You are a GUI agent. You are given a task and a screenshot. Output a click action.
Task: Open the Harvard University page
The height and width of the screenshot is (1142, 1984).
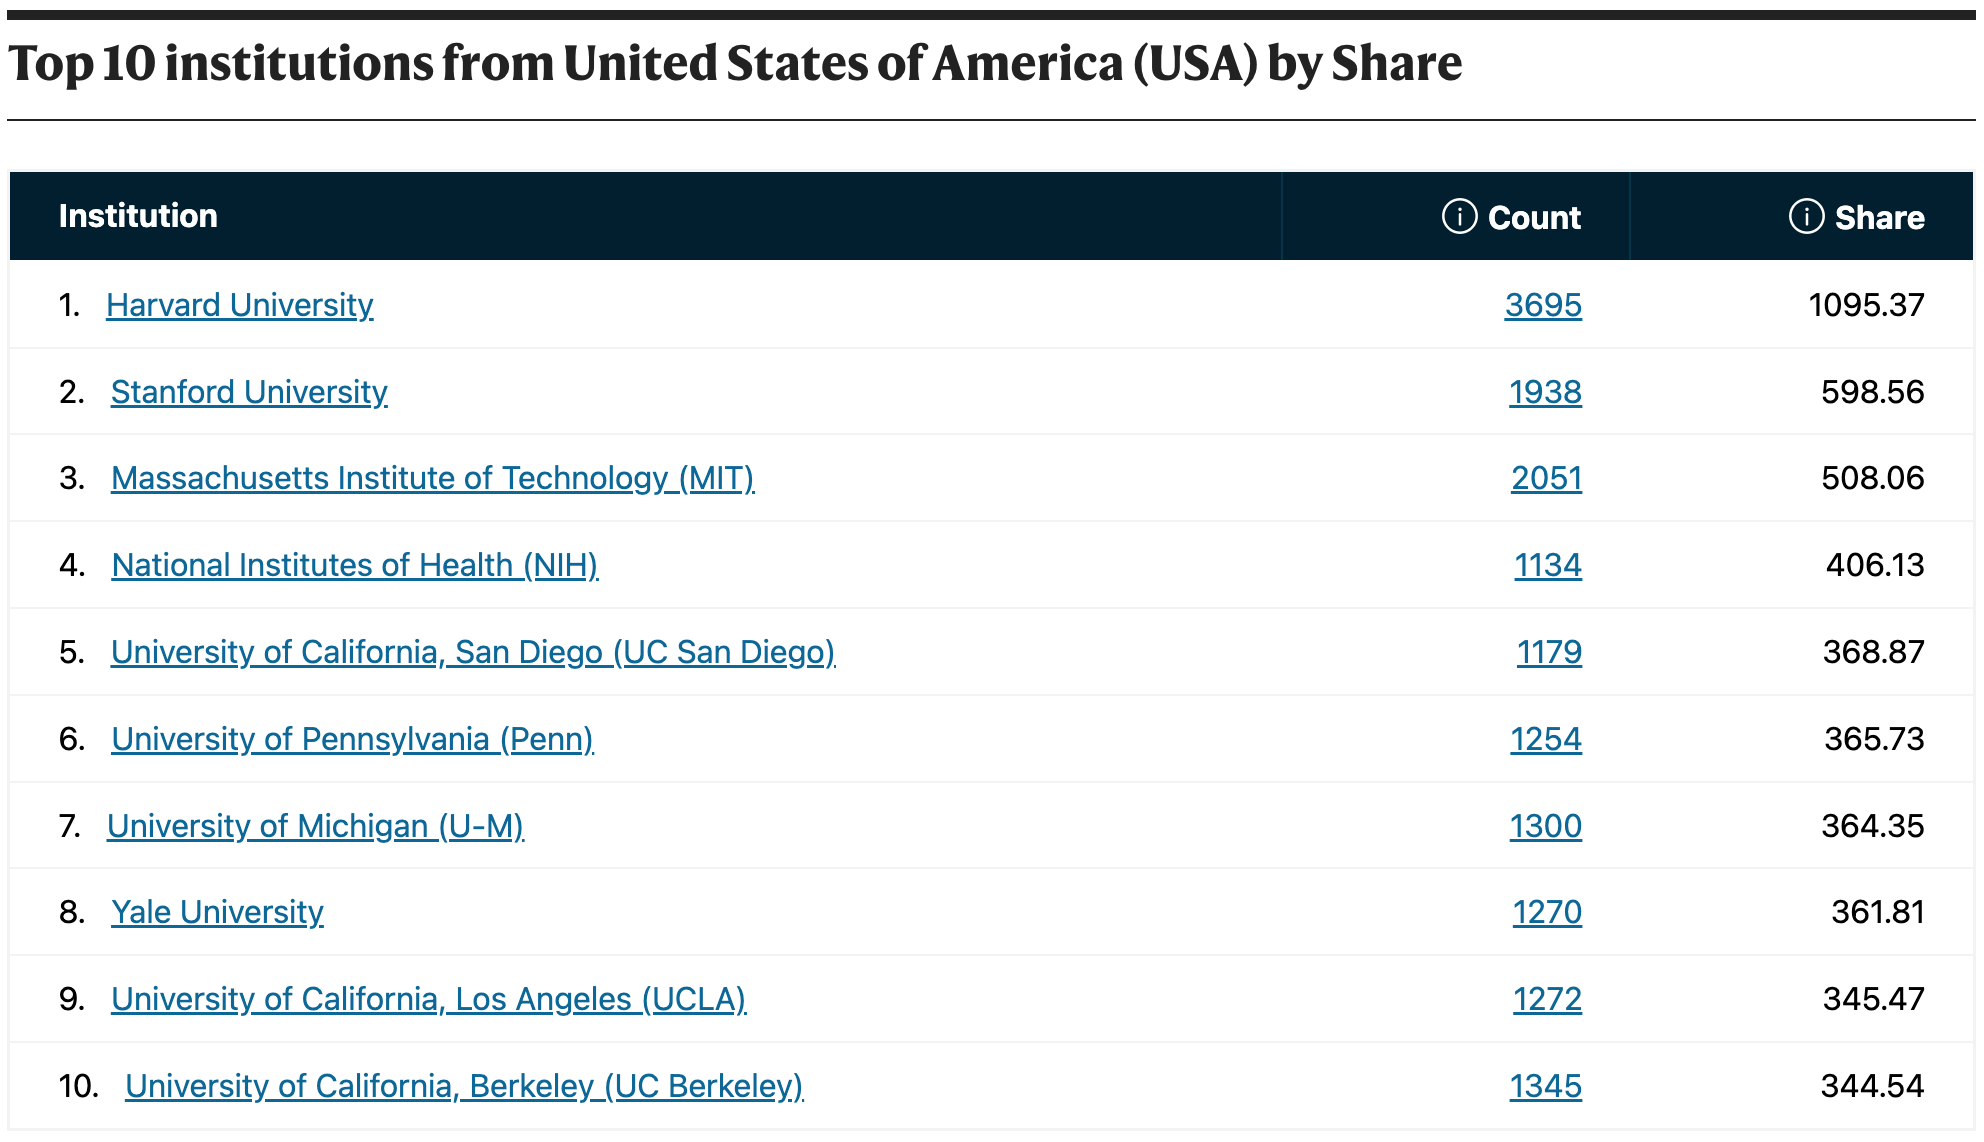point(240,305)
